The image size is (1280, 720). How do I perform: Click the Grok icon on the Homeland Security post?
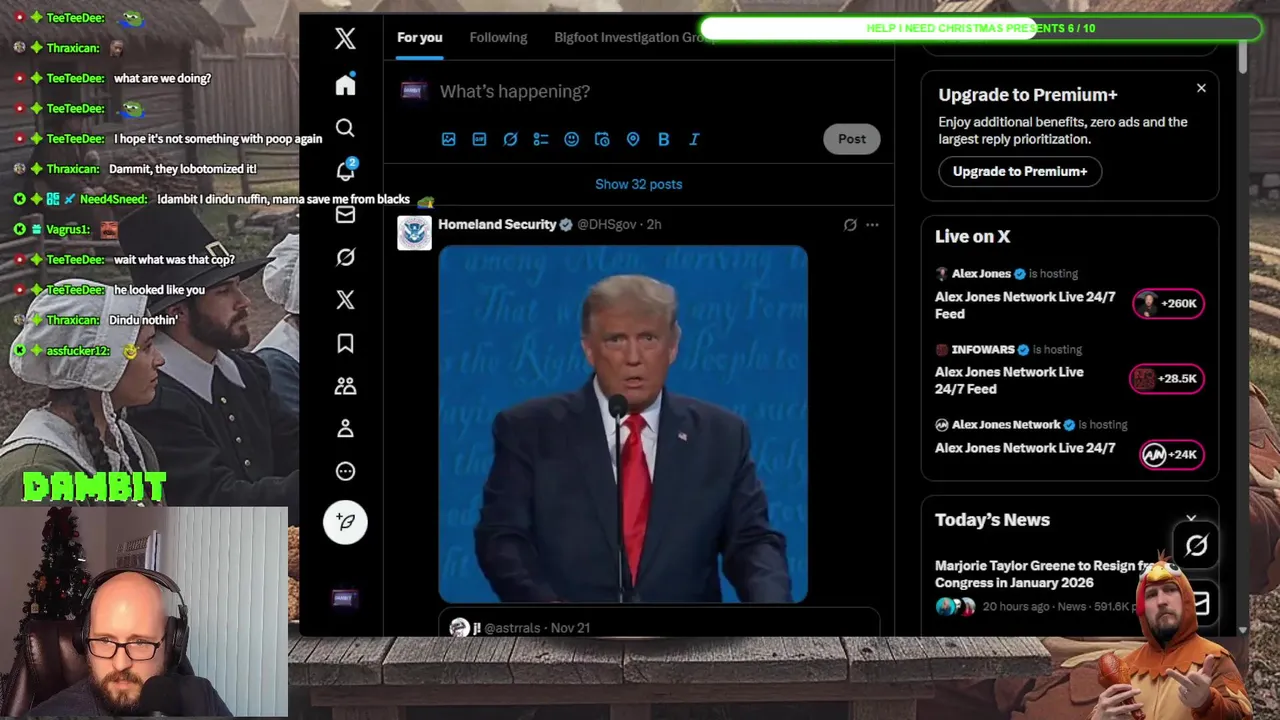point(850,225)
